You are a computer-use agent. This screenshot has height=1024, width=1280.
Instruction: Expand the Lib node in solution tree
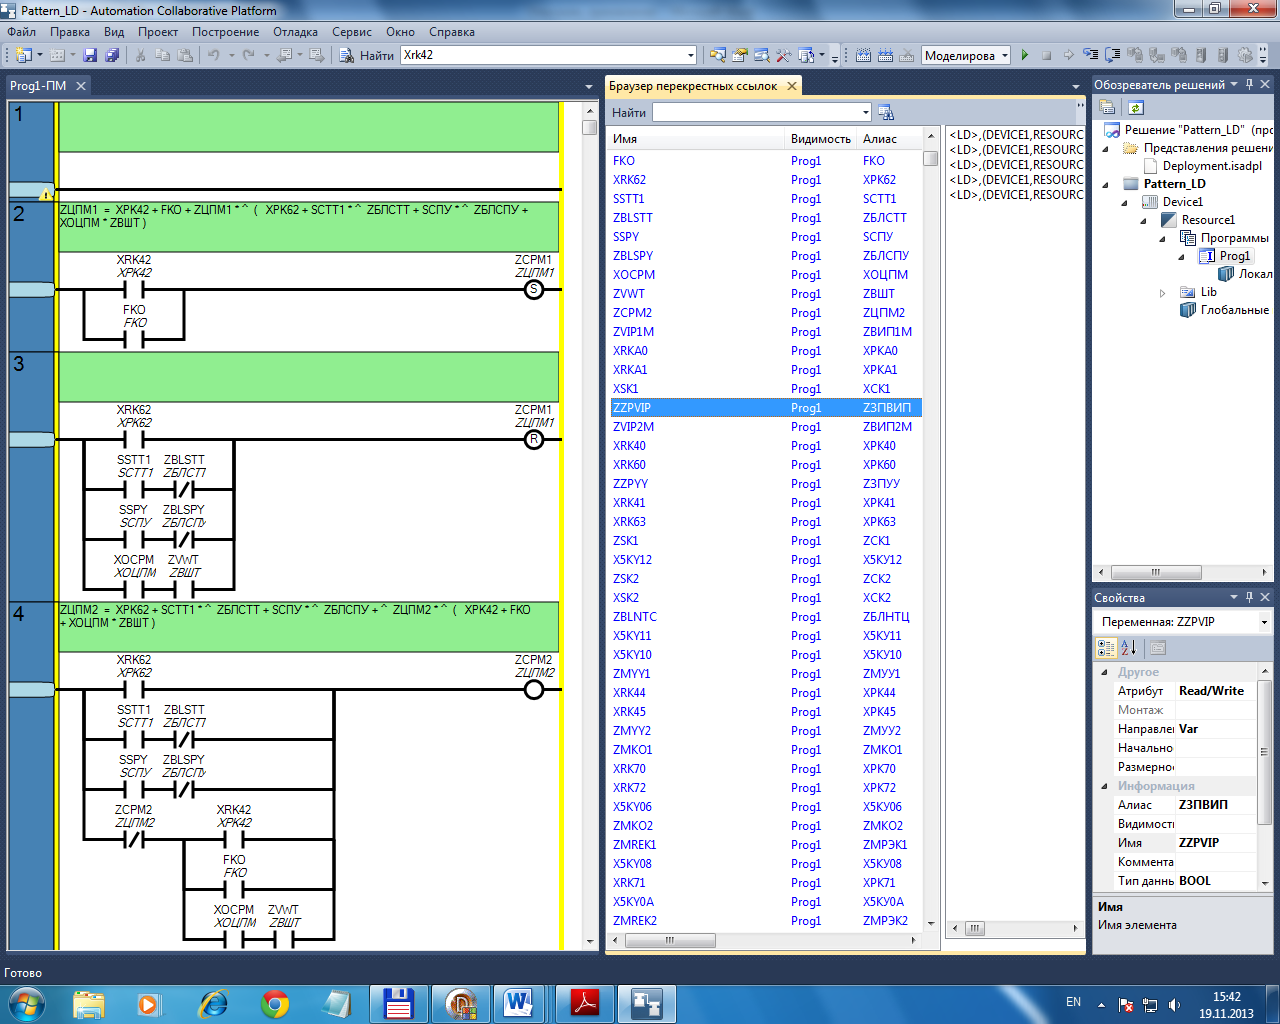pyautogui.click(x=1162, y=293)
